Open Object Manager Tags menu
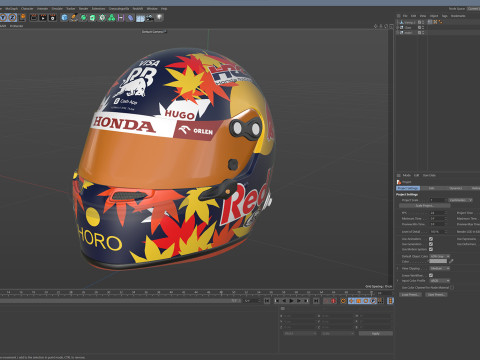This screenshot has height=360, width=480. pyautogui.click(x=445, y=16)
